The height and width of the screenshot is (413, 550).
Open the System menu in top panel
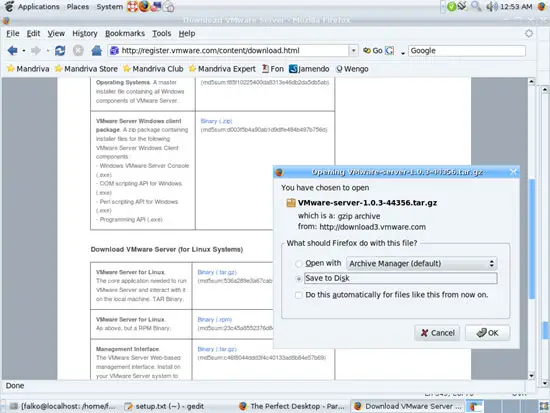pos(109,7)
